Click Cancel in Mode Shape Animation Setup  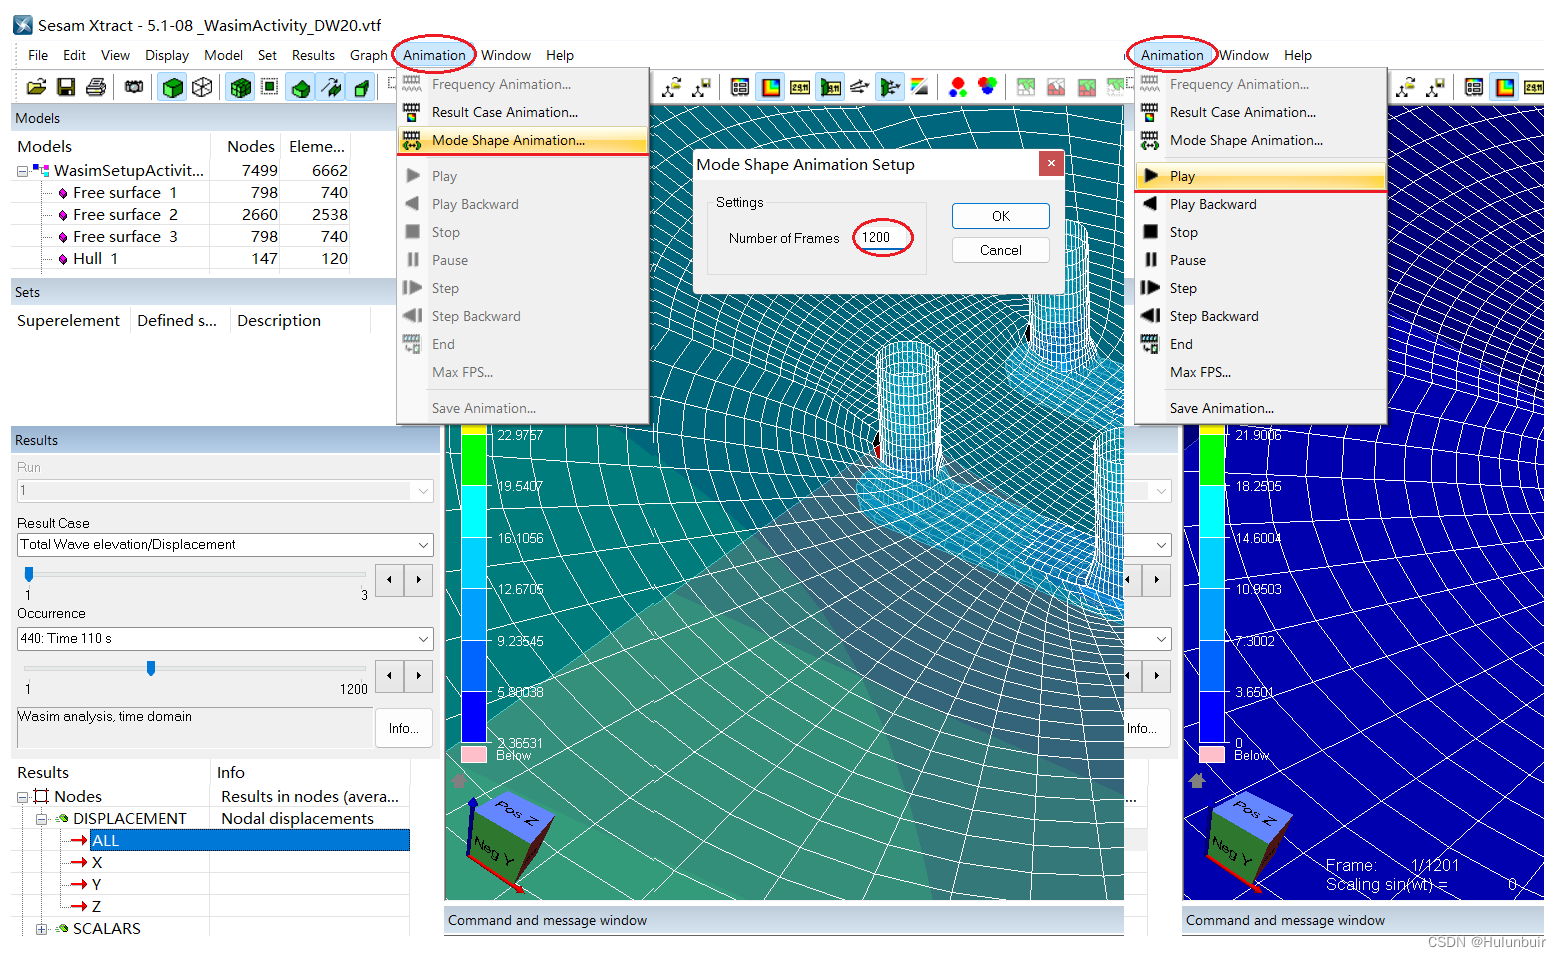pos(1000,250)
